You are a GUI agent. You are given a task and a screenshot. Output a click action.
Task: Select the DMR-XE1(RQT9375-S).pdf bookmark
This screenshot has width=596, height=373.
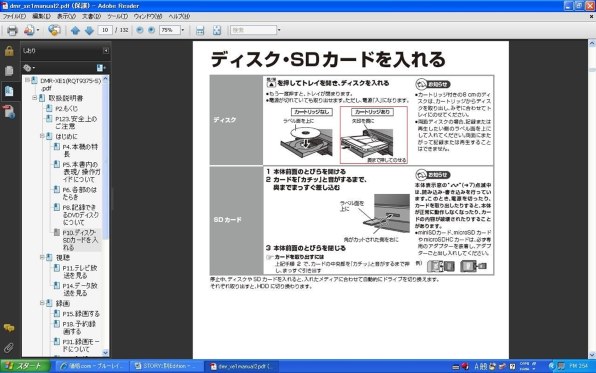point(70,84)
